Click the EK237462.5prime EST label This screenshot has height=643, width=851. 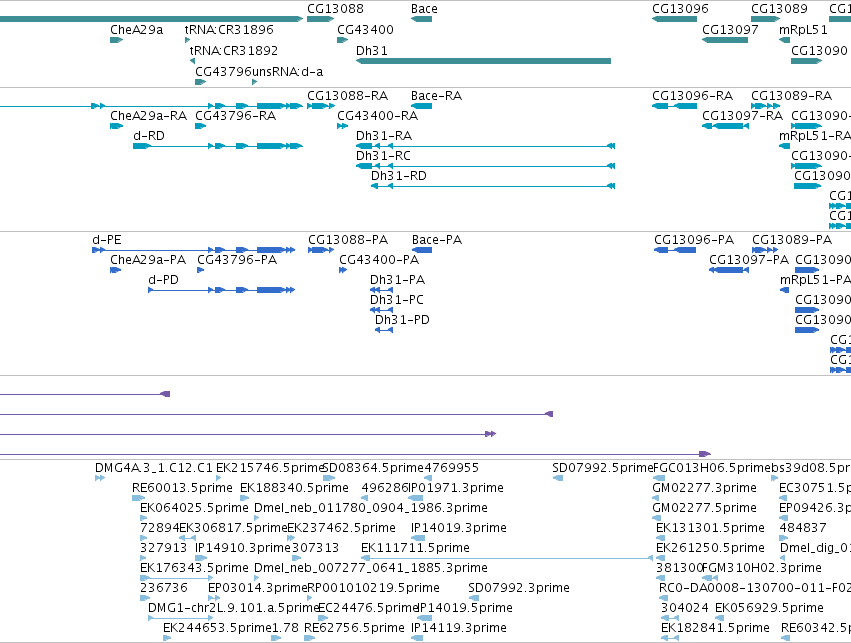point(341,528)
